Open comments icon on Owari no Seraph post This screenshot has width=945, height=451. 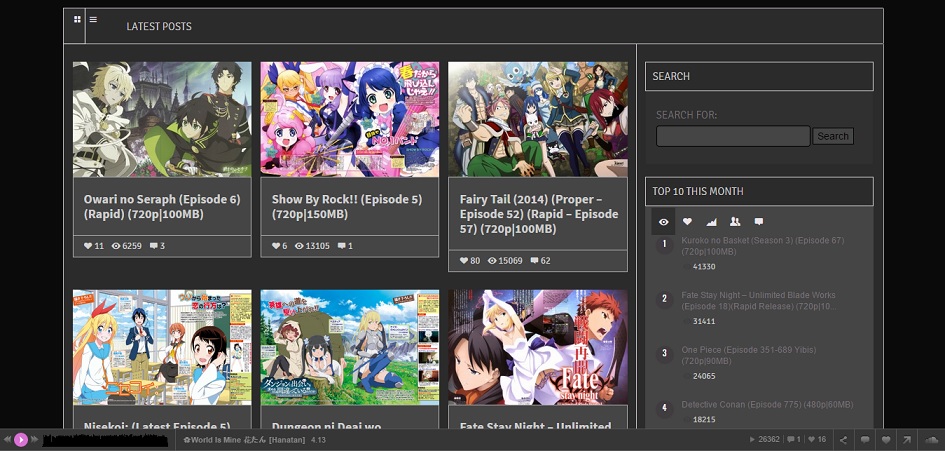(154, 246)
